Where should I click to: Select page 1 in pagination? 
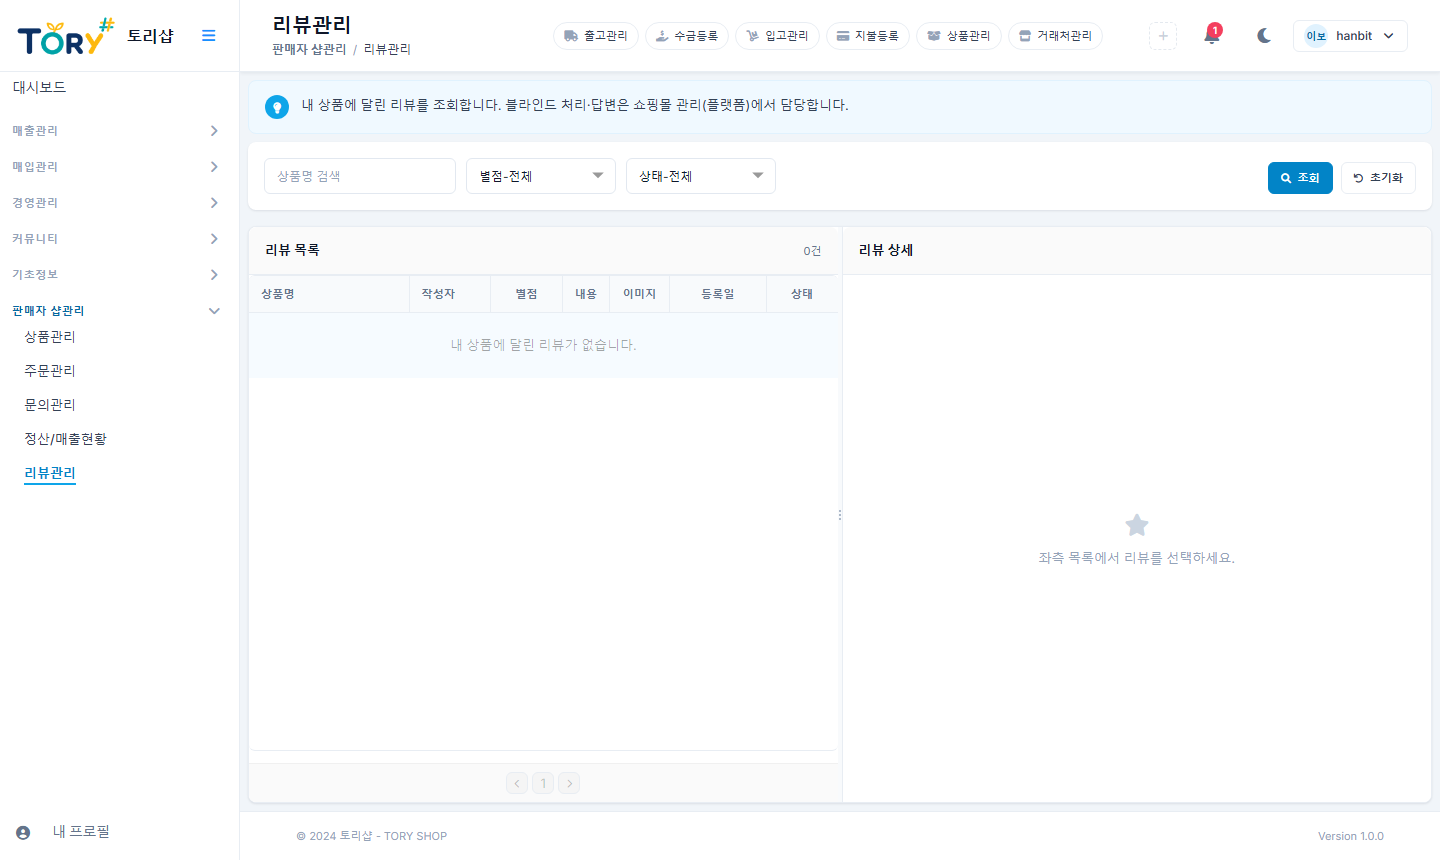pyautogui.click(x=543, y=783)
